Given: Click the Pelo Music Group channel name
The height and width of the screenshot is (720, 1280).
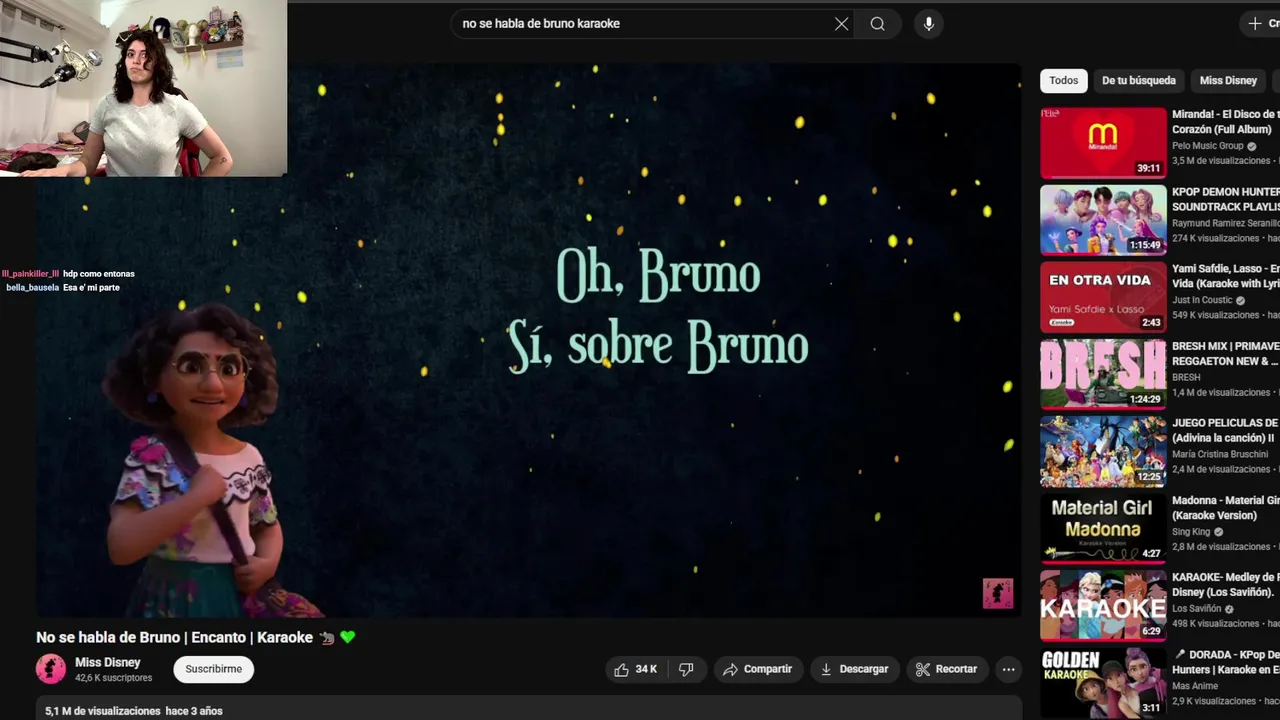Looking at the screenshot, I should click(x=1208, y=146).
